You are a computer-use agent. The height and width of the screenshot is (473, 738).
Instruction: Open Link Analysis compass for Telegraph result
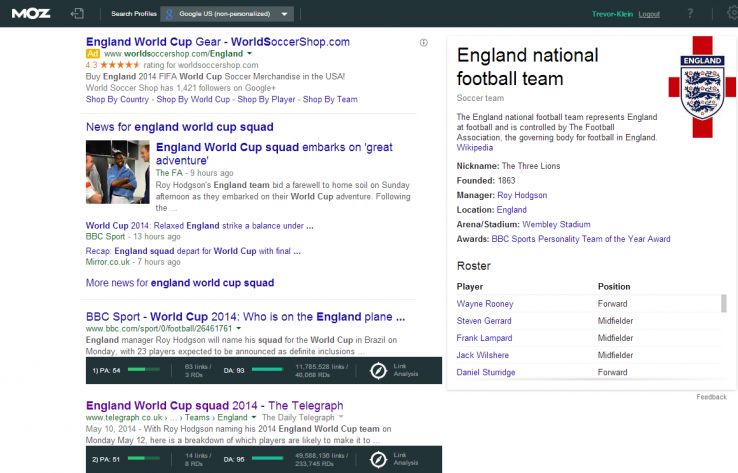(x=379, y=459)
